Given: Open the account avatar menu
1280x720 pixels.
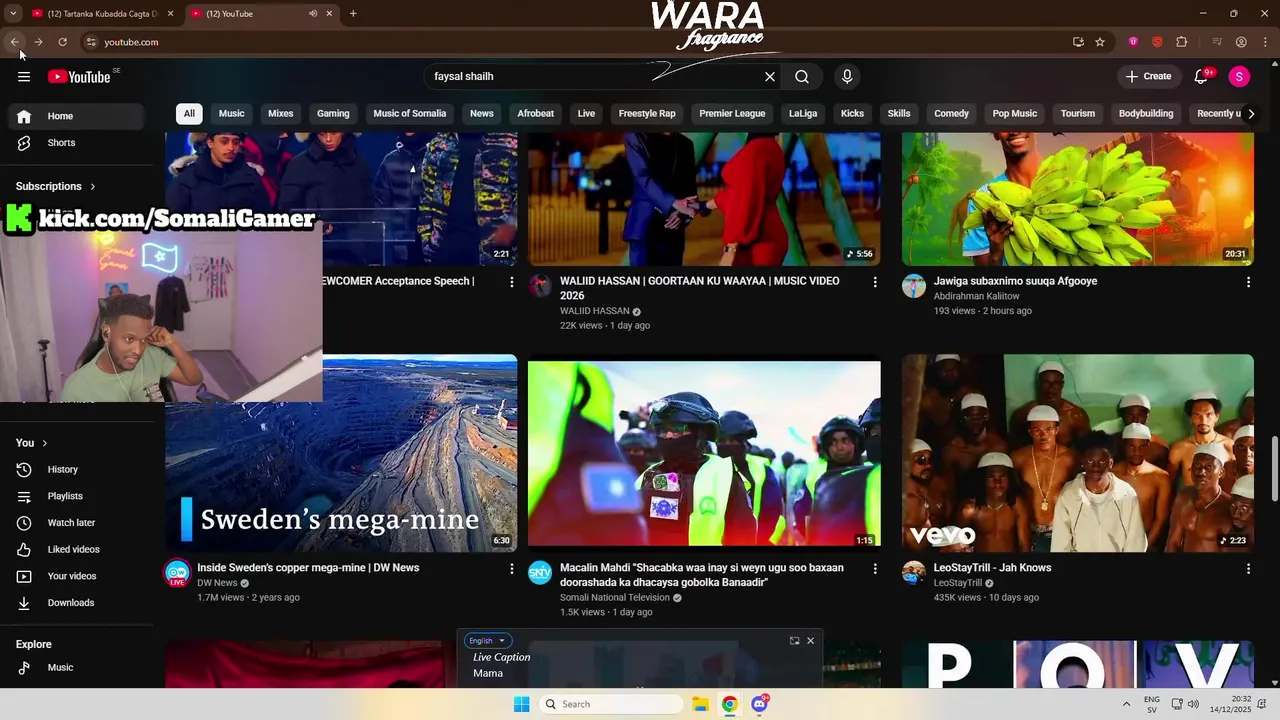Looking at the screenshot, I should tap(1239, 77).
